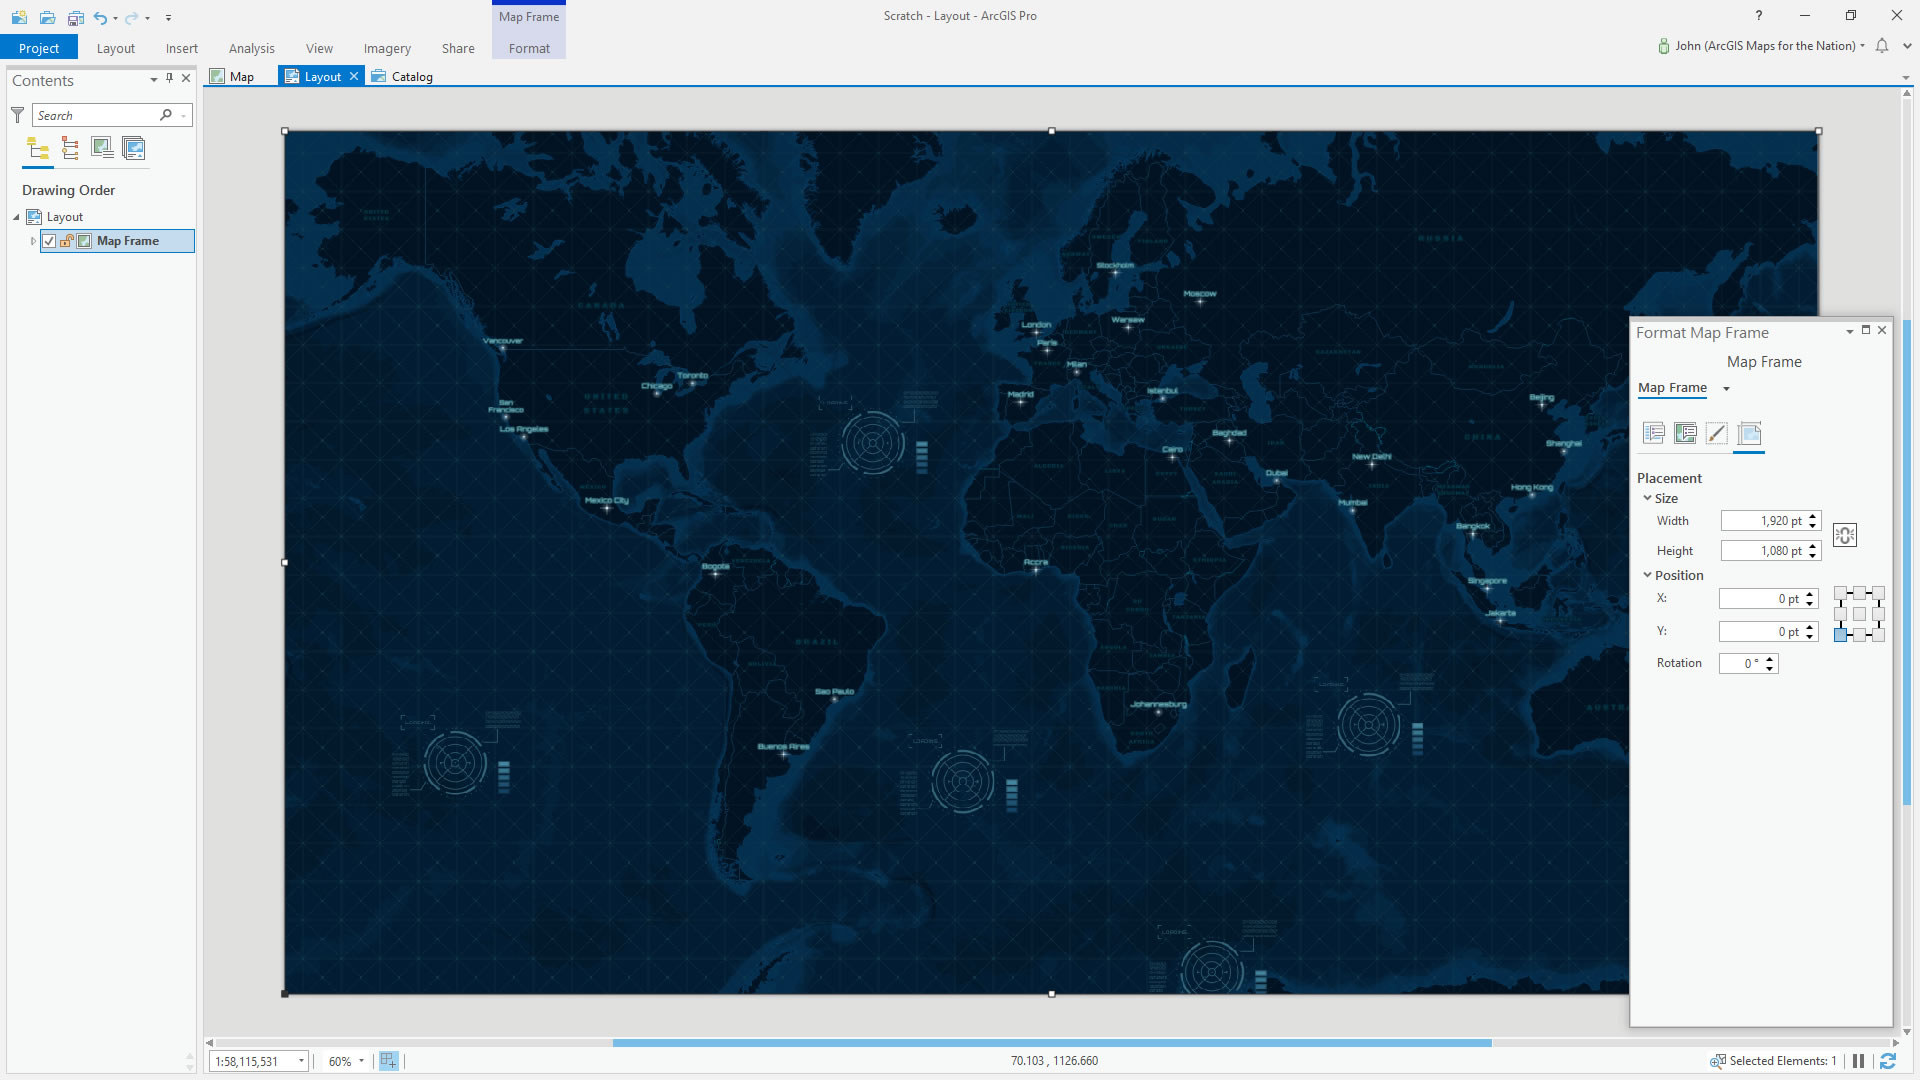Click the lock icon on Map Frame

(x=66, y=241)
